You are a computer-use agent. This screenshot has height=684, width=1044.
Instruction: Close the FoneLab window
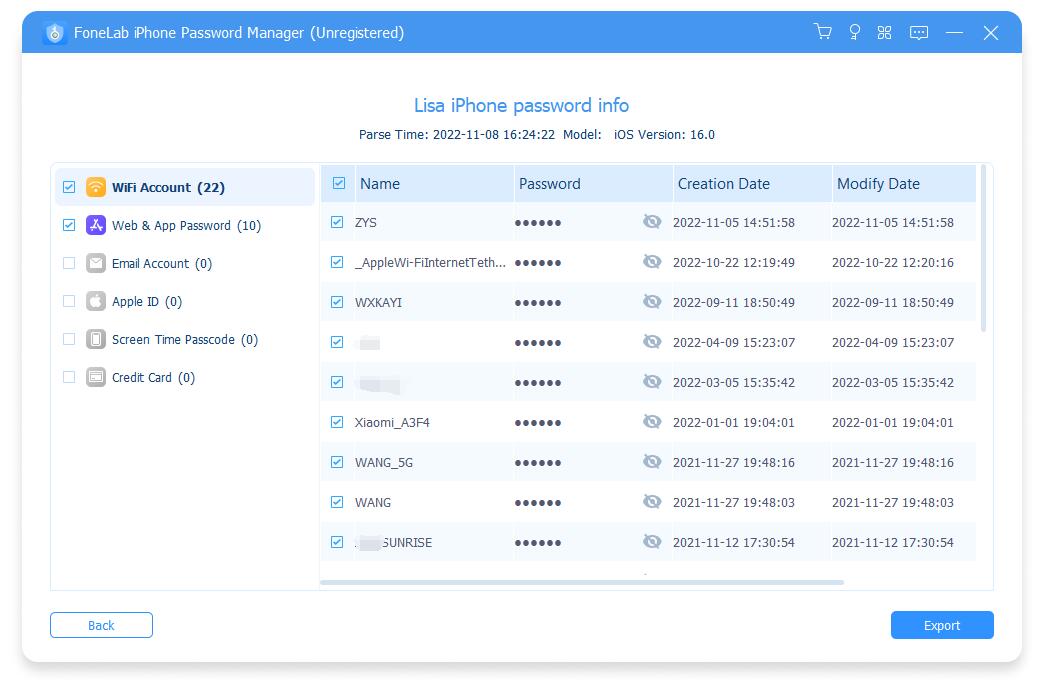(991, 33)
